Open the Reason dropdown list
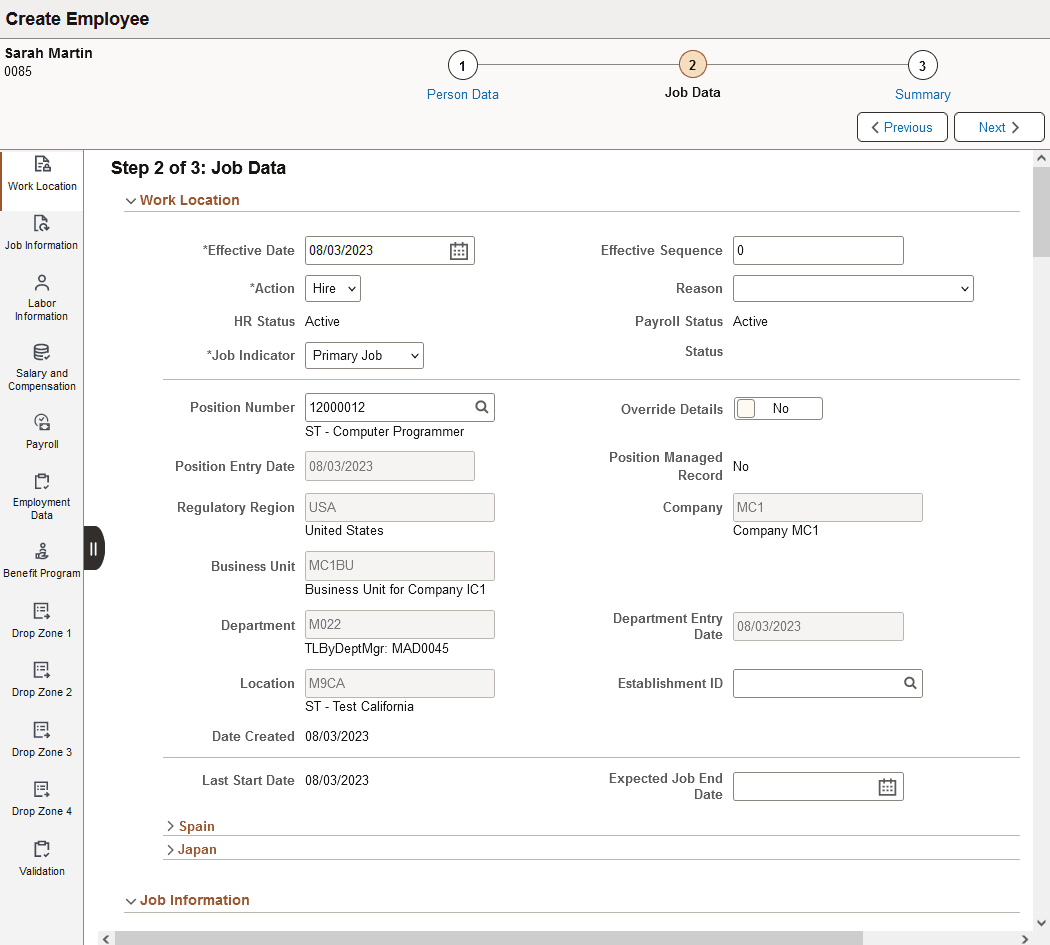This screenshot has height=945, width=1050. 852,288
